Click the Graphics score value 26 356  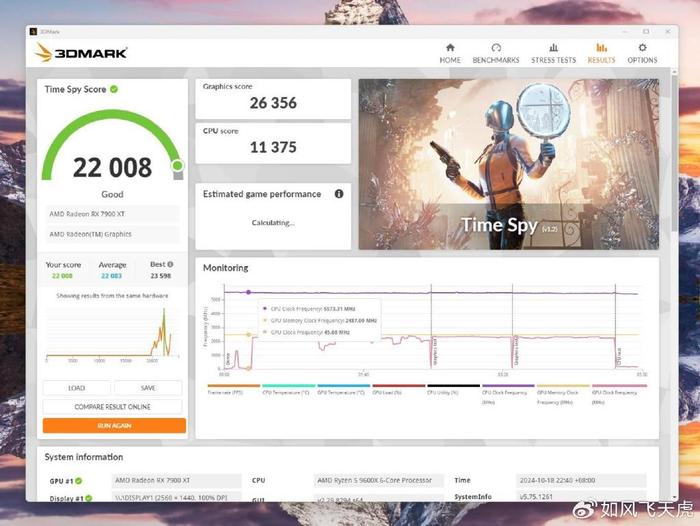point(273,103)
